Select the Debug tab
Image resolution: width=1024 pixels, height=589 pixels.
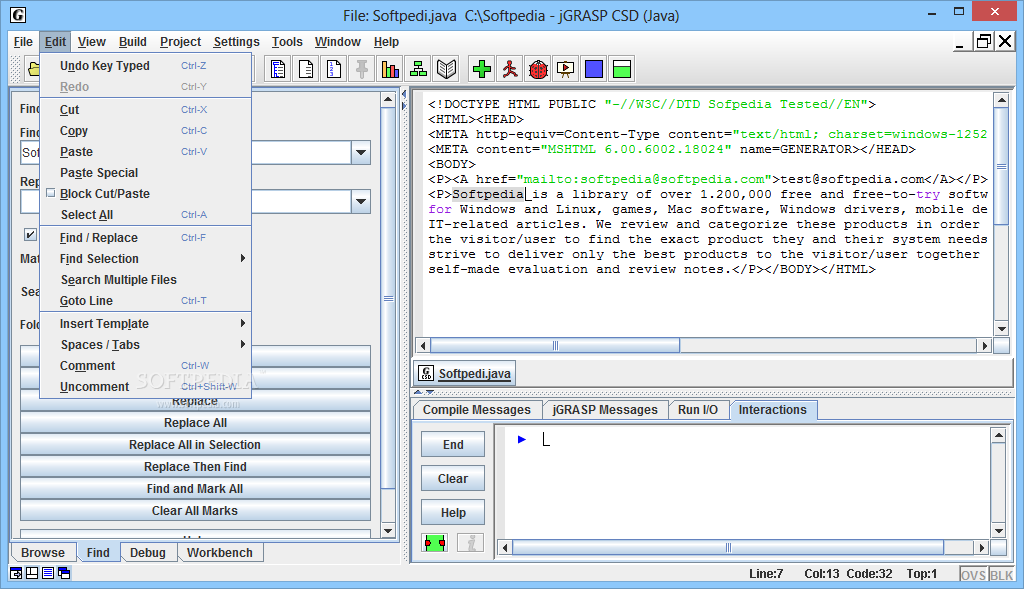pos(148,552)
